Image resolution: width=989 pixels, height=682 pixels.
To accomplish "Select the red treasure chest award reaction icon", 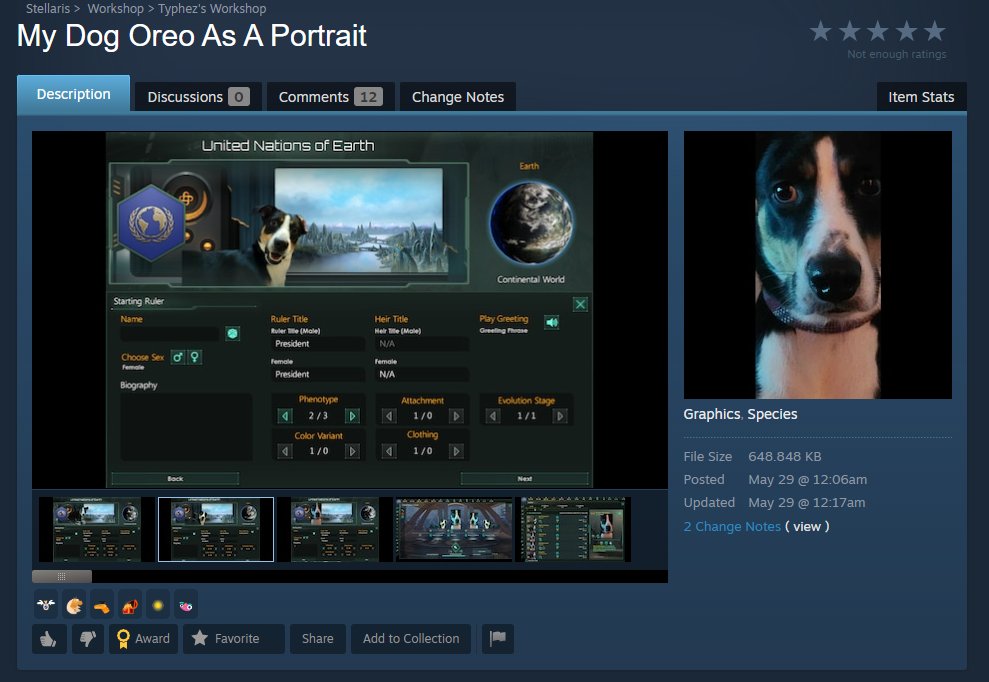I will tap(130, 606).
